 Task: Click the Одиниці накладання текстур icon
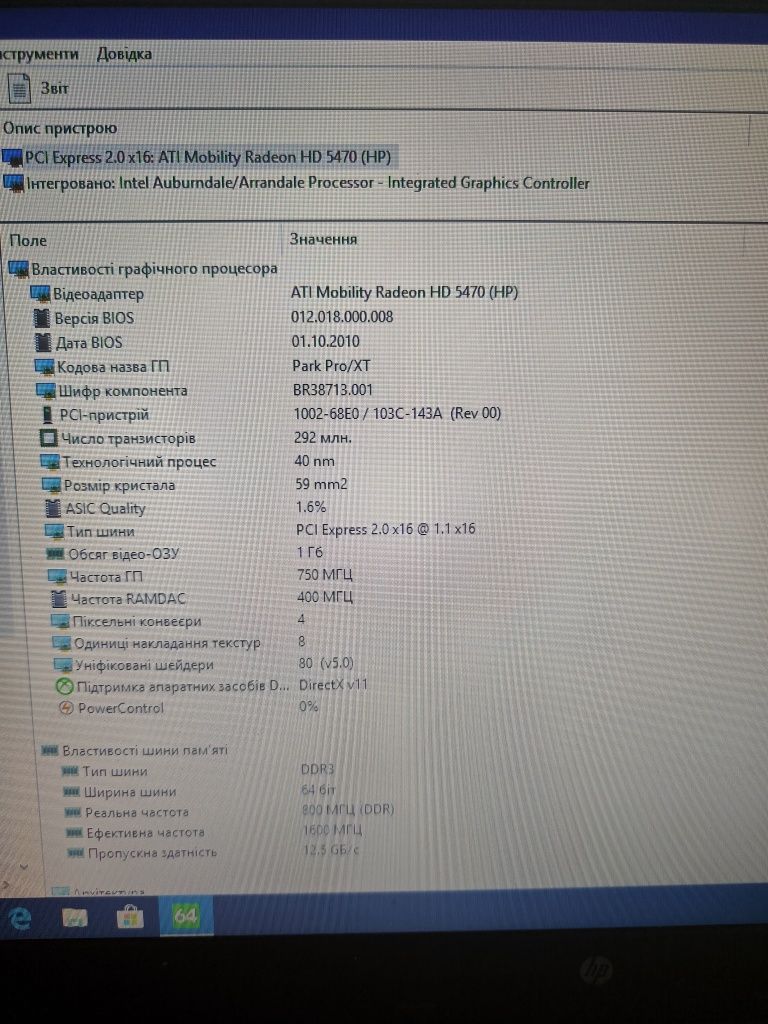61,643
